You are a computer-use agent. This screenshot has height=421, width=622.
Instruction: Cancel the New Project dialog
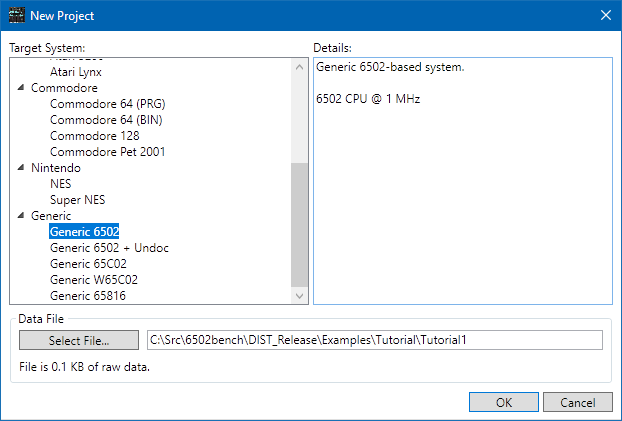point(578,402)
